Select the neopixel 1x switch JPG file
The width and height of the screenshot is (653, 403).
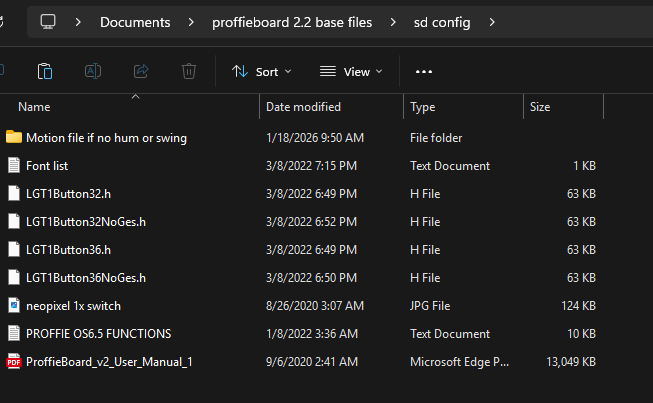coord(73,305)
